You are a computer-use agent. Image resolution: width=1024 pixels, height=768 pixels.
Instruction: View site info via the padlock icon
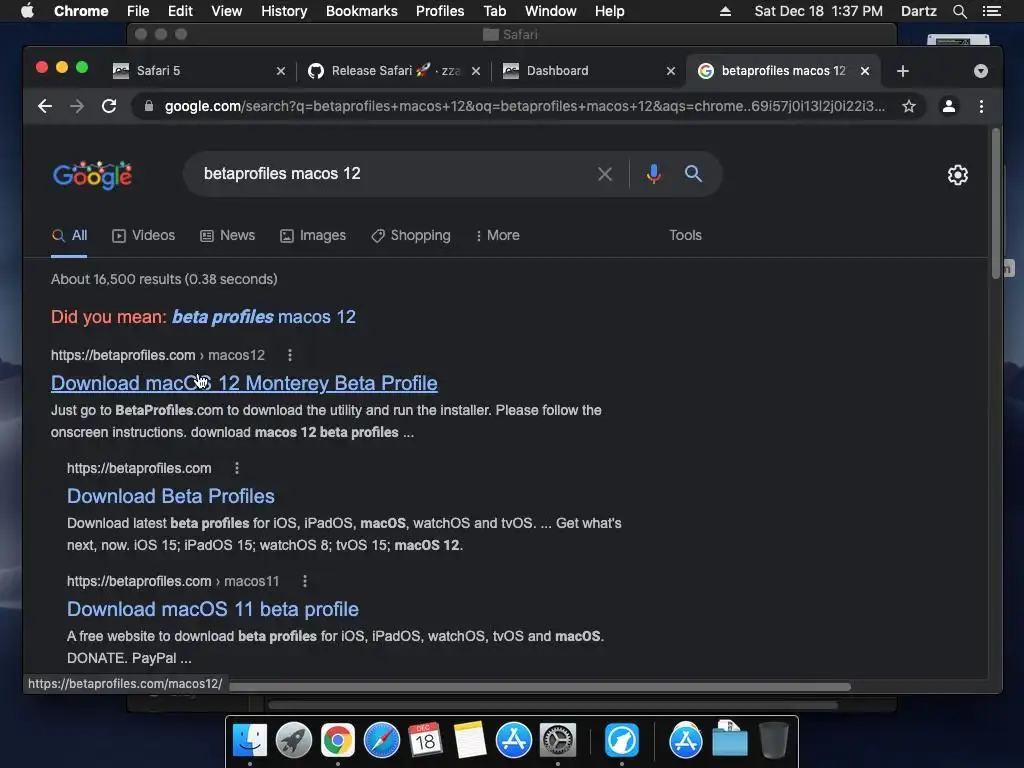pos(148,106)
